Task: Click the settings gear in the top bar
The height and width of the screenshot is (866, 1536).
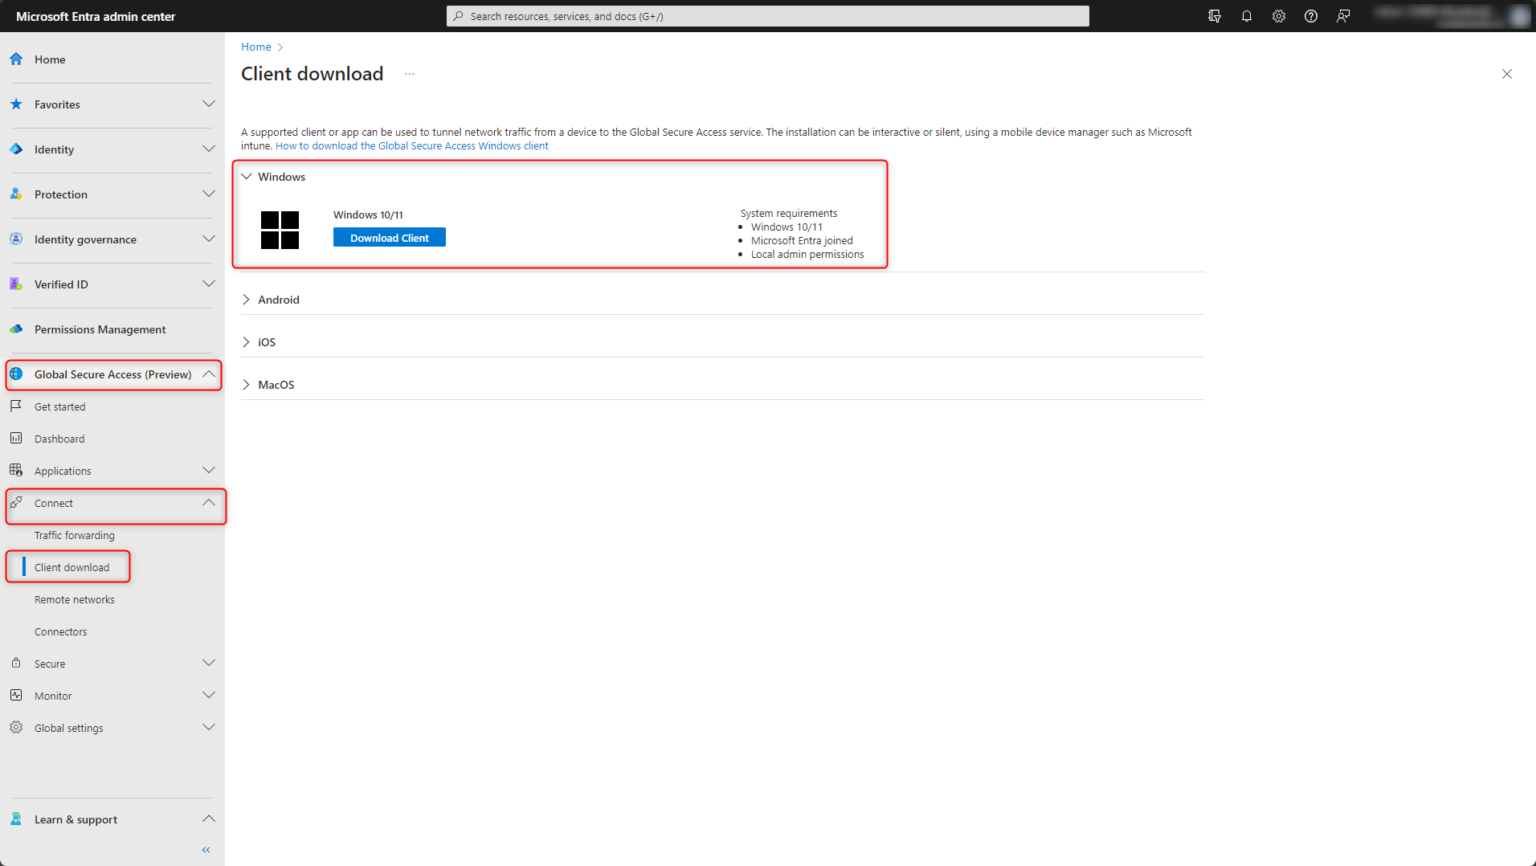Action: 1279,16
